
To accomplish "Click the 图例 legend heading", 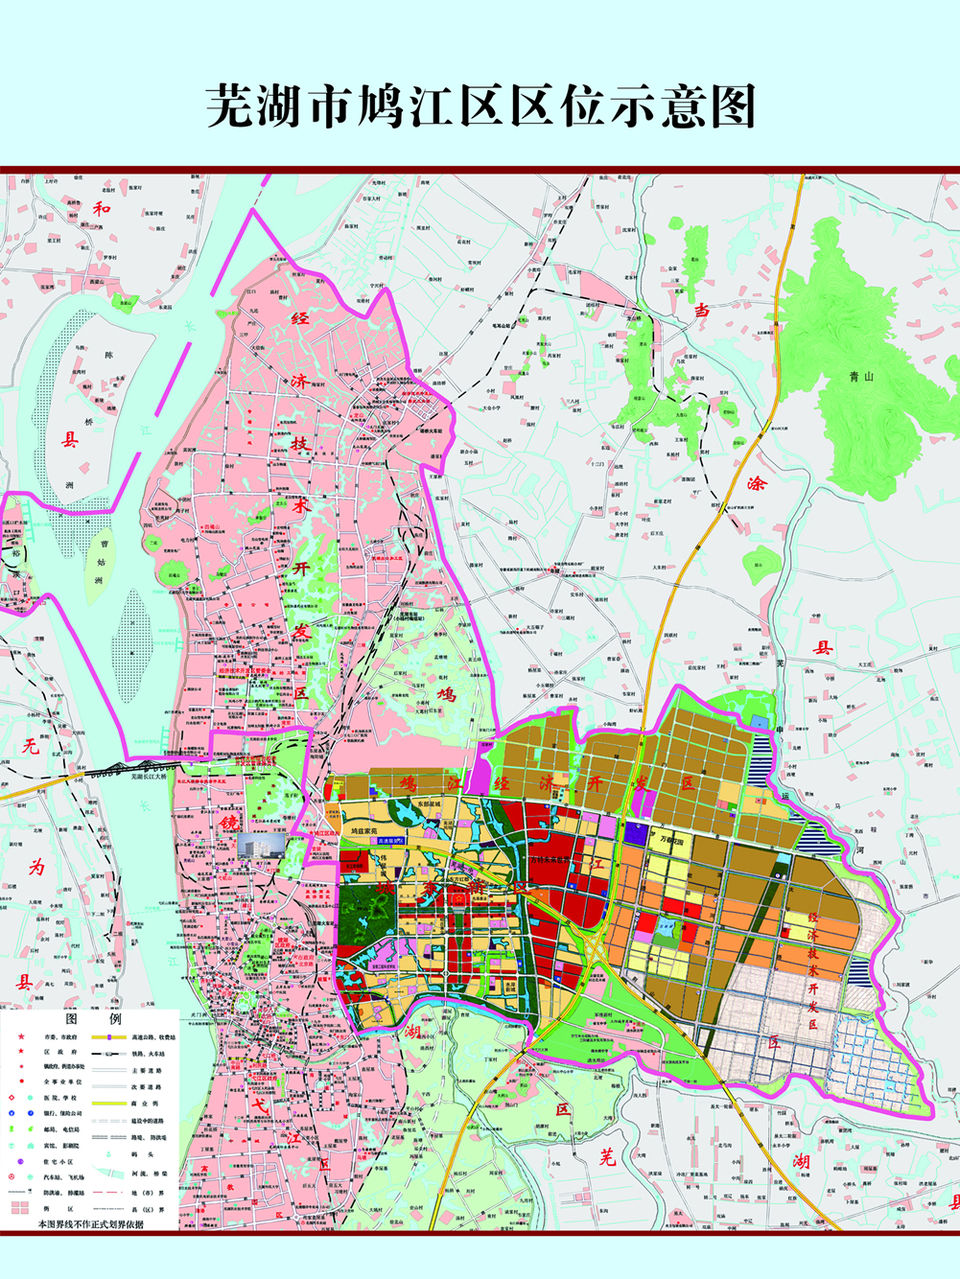I will pos(93,1021).
